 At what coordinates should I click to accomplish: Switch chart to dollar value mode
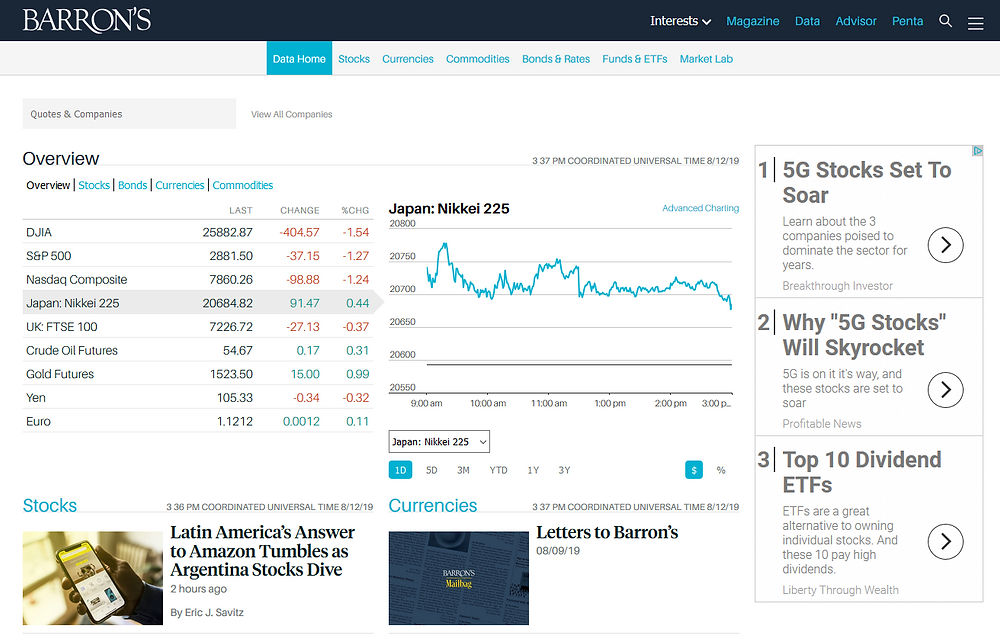[x=694, y=470]
